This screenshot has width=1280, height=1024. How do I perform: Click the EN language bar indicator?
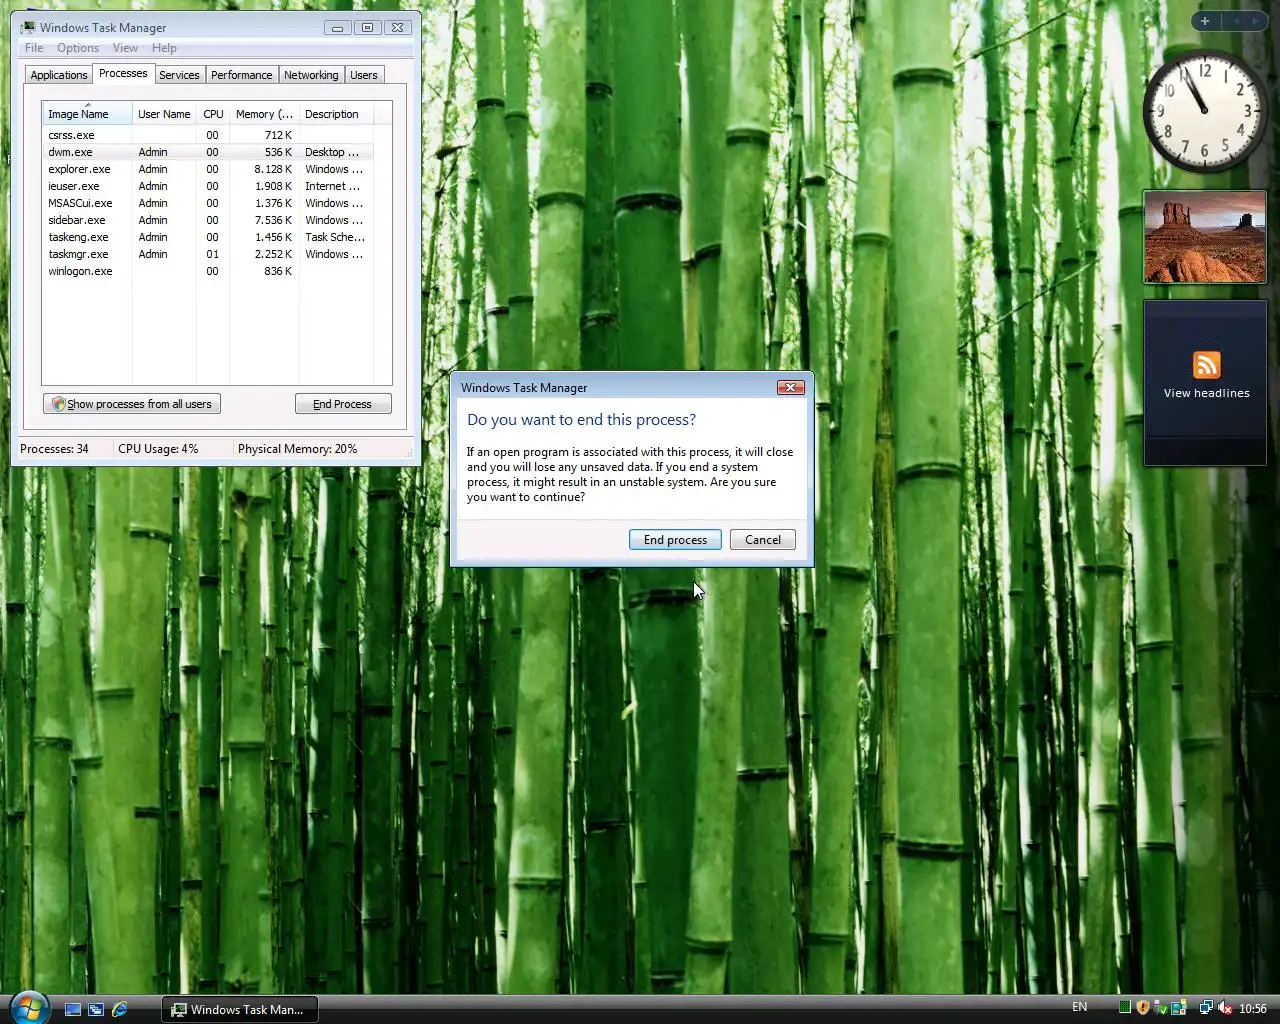(x=1079, y=1007)
